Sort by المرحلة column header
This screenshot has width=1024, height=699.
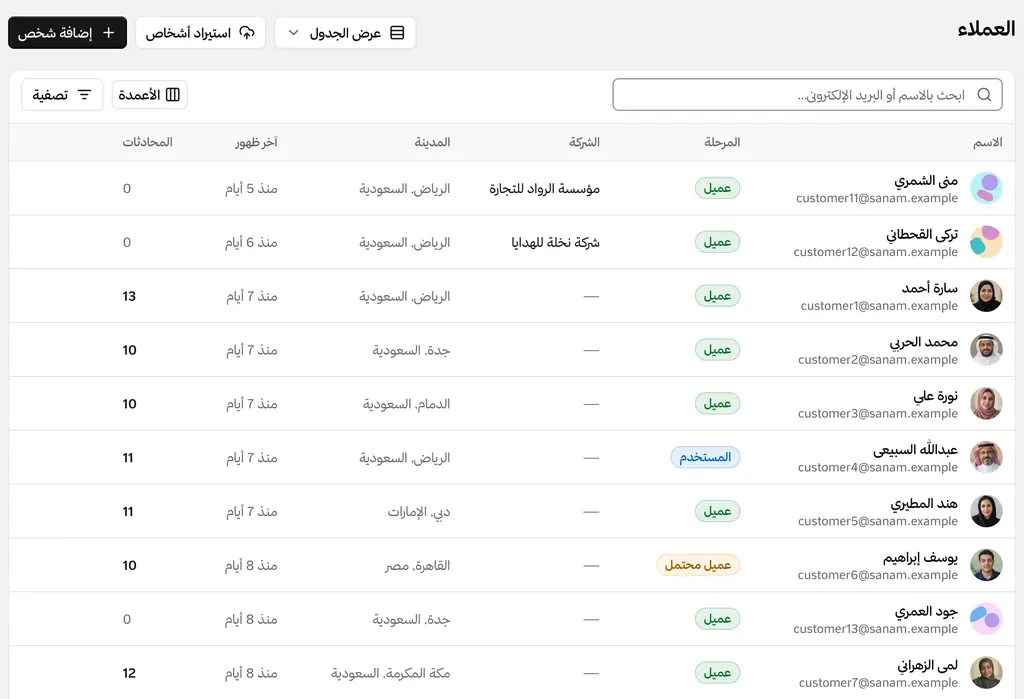(x=722, y=142)
